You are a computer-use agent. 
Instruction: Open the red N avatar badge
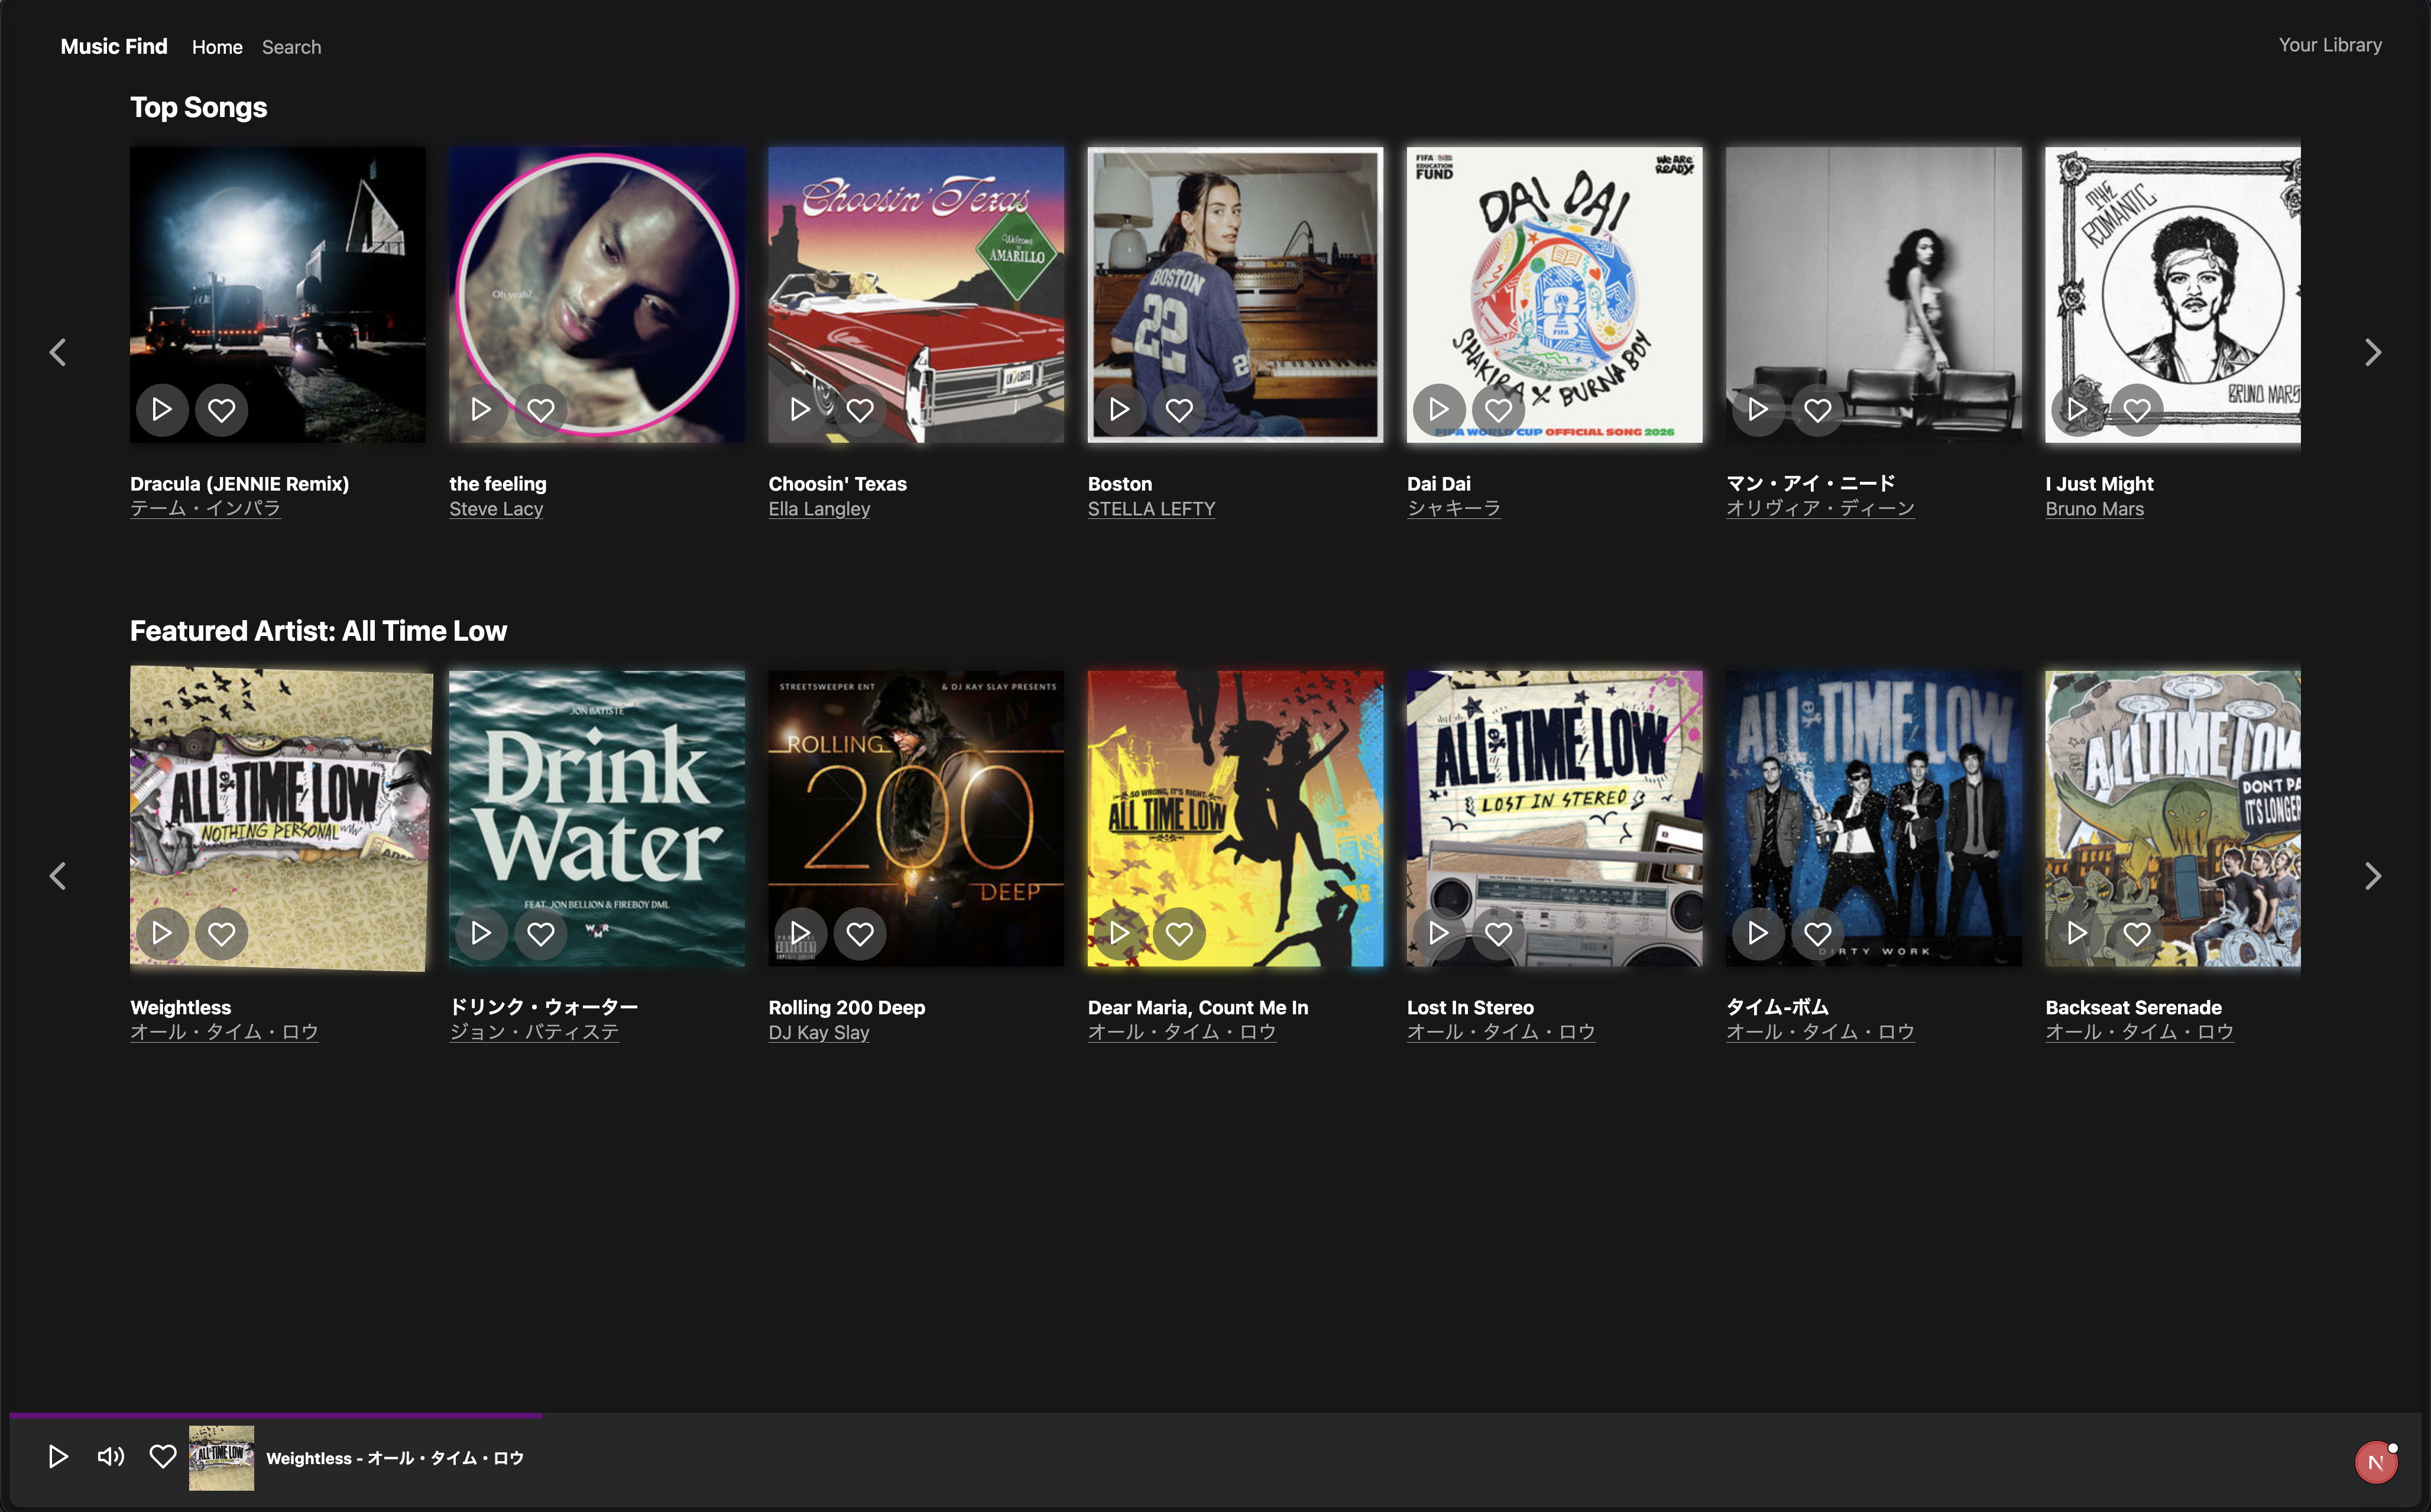click(x=2376, y=1463)
